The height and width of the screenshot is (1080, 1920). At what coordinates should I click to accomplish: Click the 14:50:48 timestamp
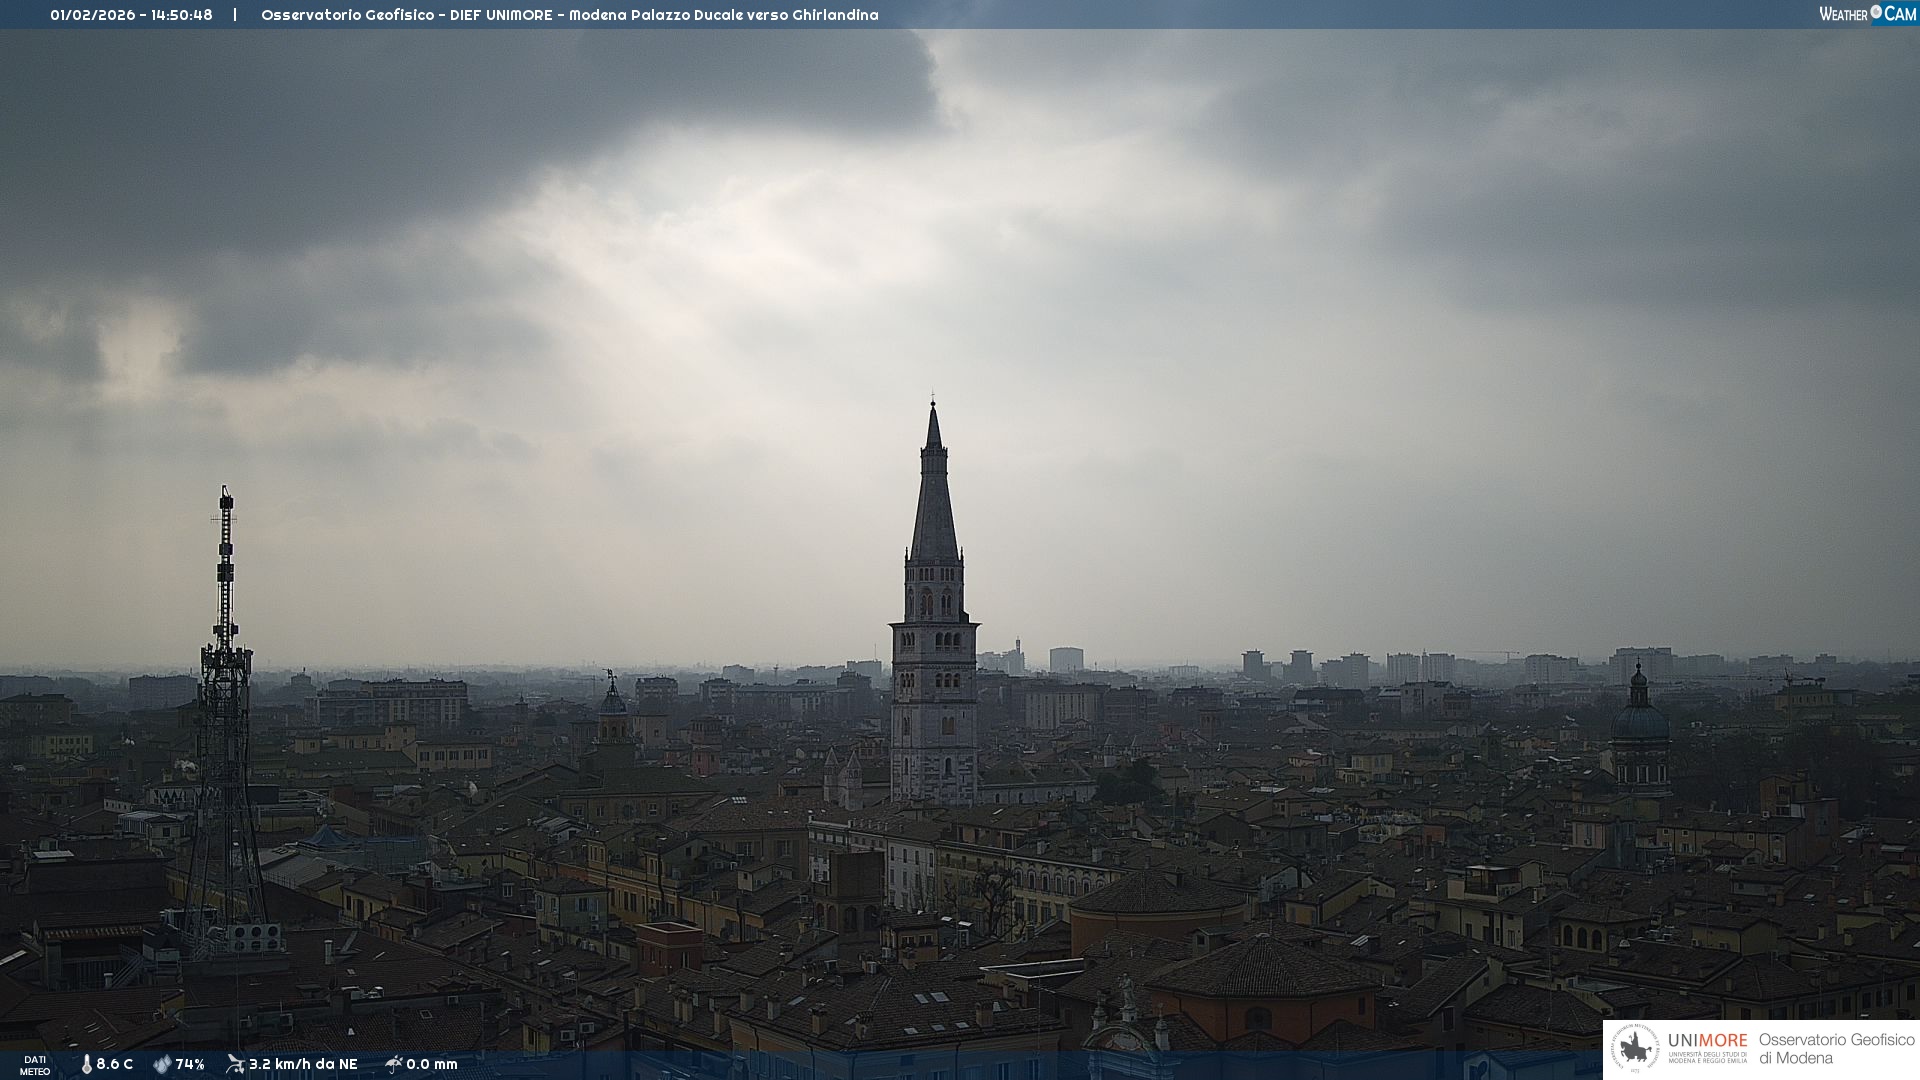(x=182, y=15)
